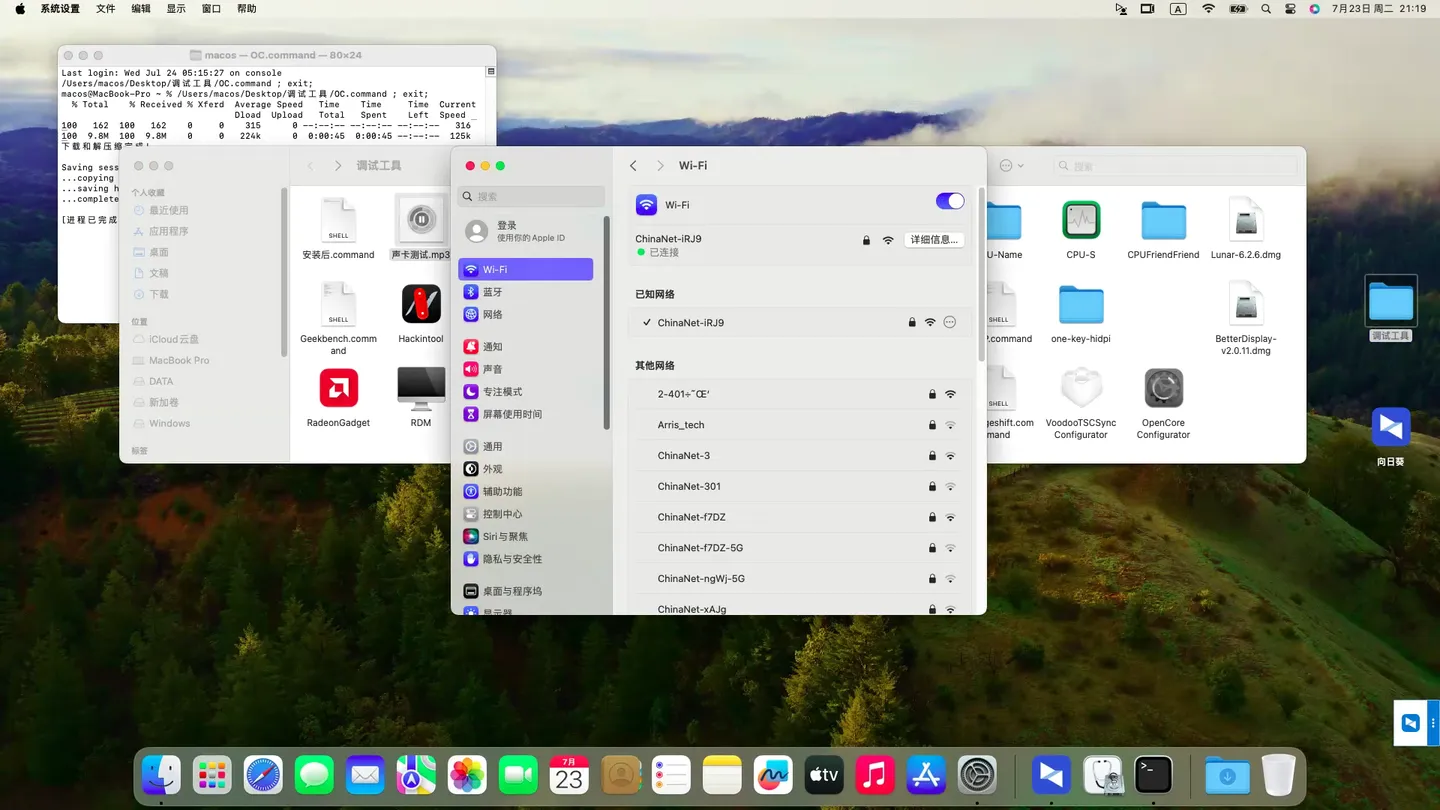Click the 详细信息 button for ChinaNet-iRJ9

pos(933,240)
